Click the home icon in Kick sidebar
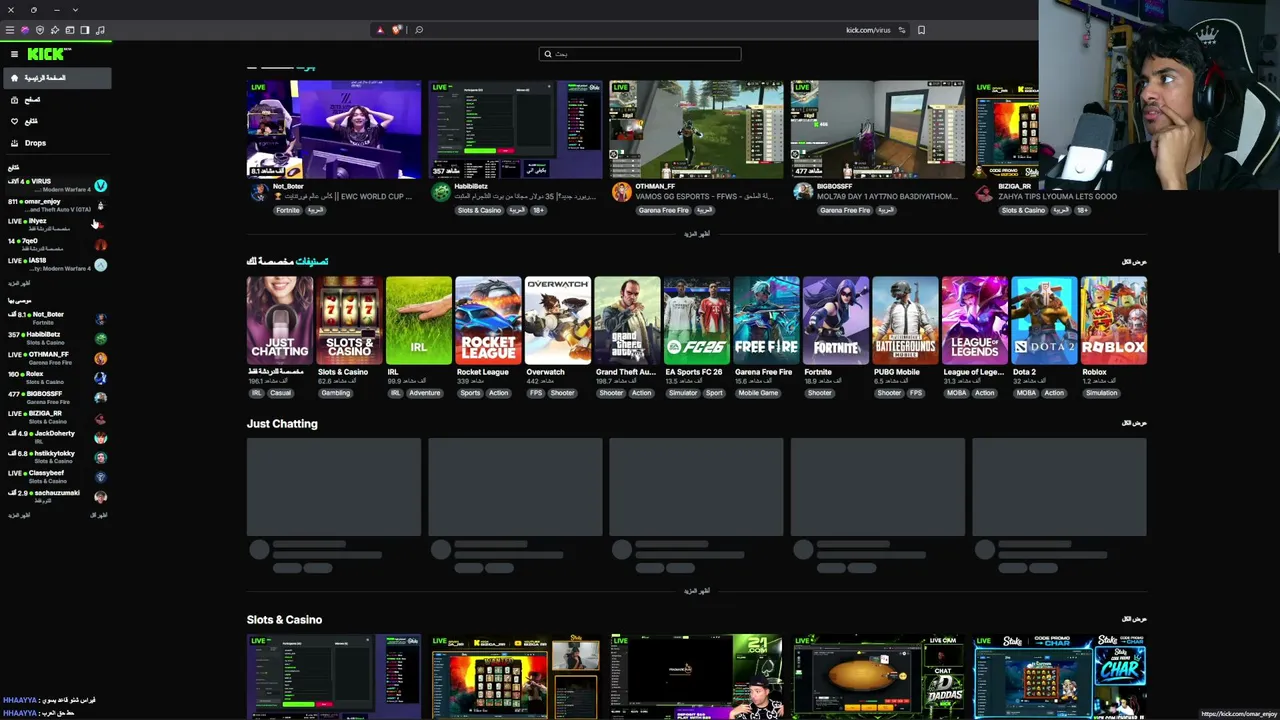Image resolution: width=1280 pixels, height=720 pixels. [x=14, y=78]
